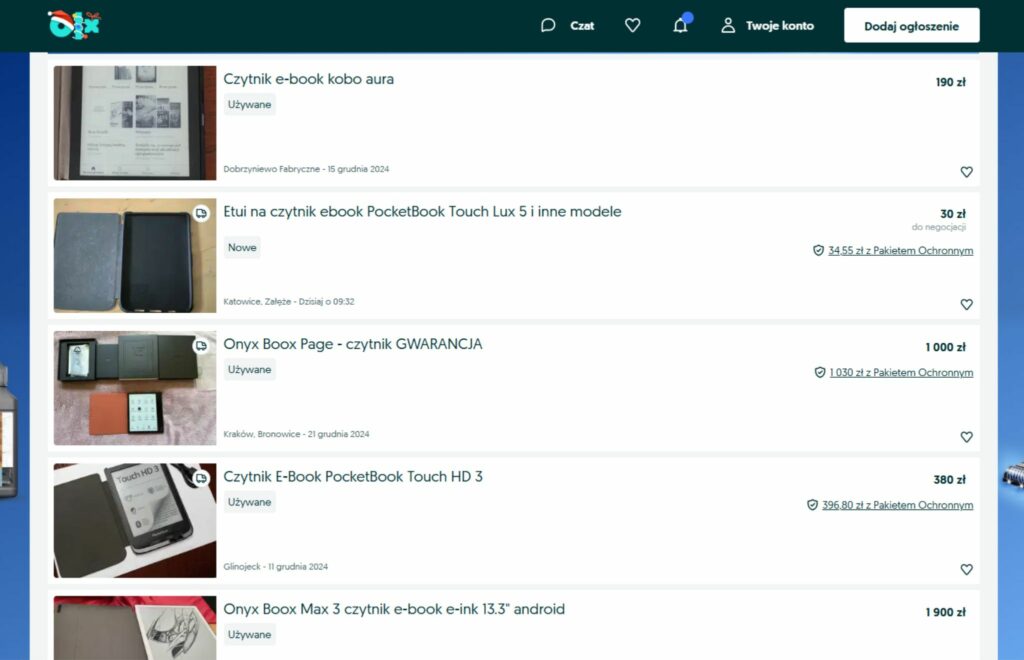Click Używane tag on Touch HD 3 listing
Screen dimensions: 1024x660
coord(249,502)
